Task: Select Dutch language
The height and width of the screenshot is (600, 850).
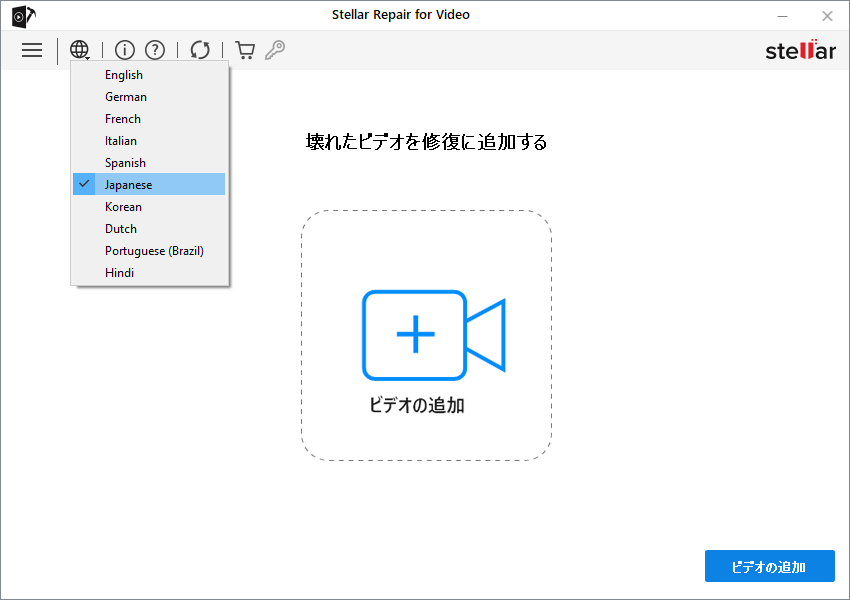Action: (149, 229)
